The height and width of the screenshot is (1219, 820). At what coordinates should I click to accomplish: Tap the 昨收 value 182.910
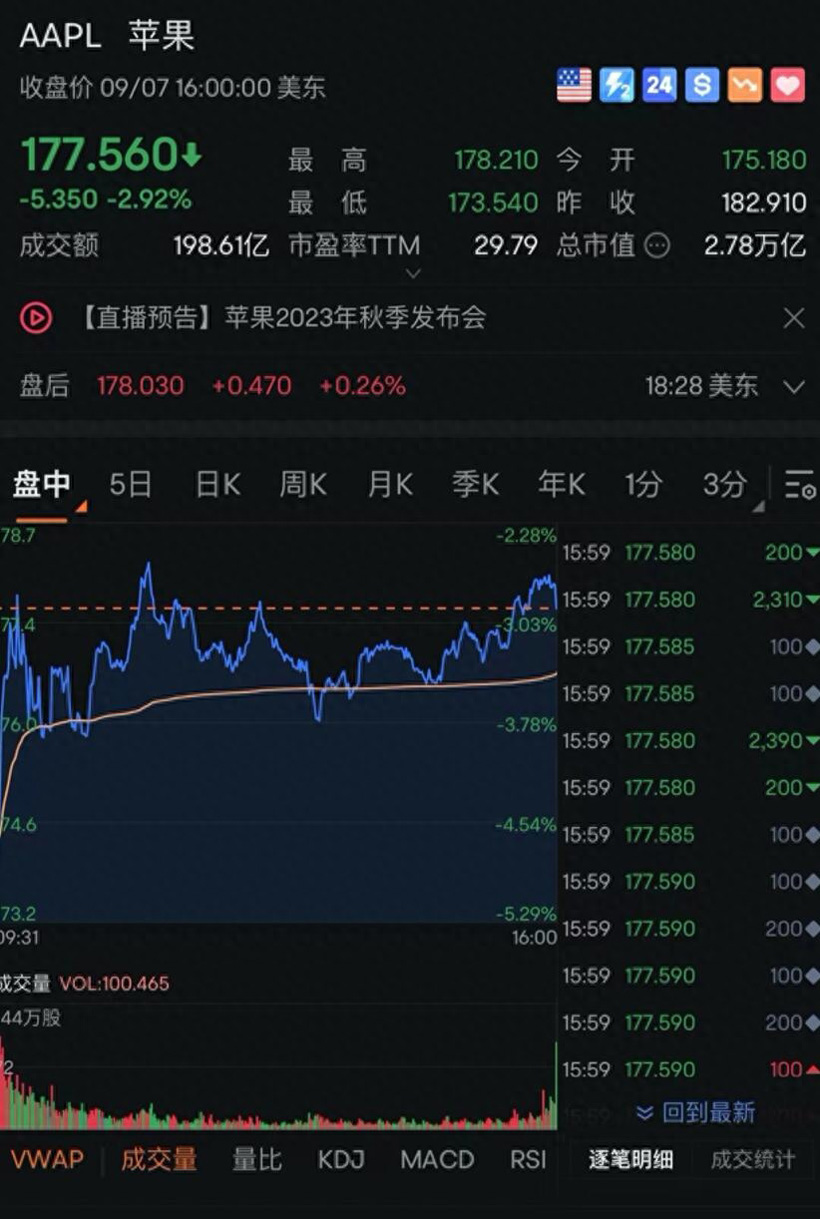pyautogui.click(x=764, y=203)
